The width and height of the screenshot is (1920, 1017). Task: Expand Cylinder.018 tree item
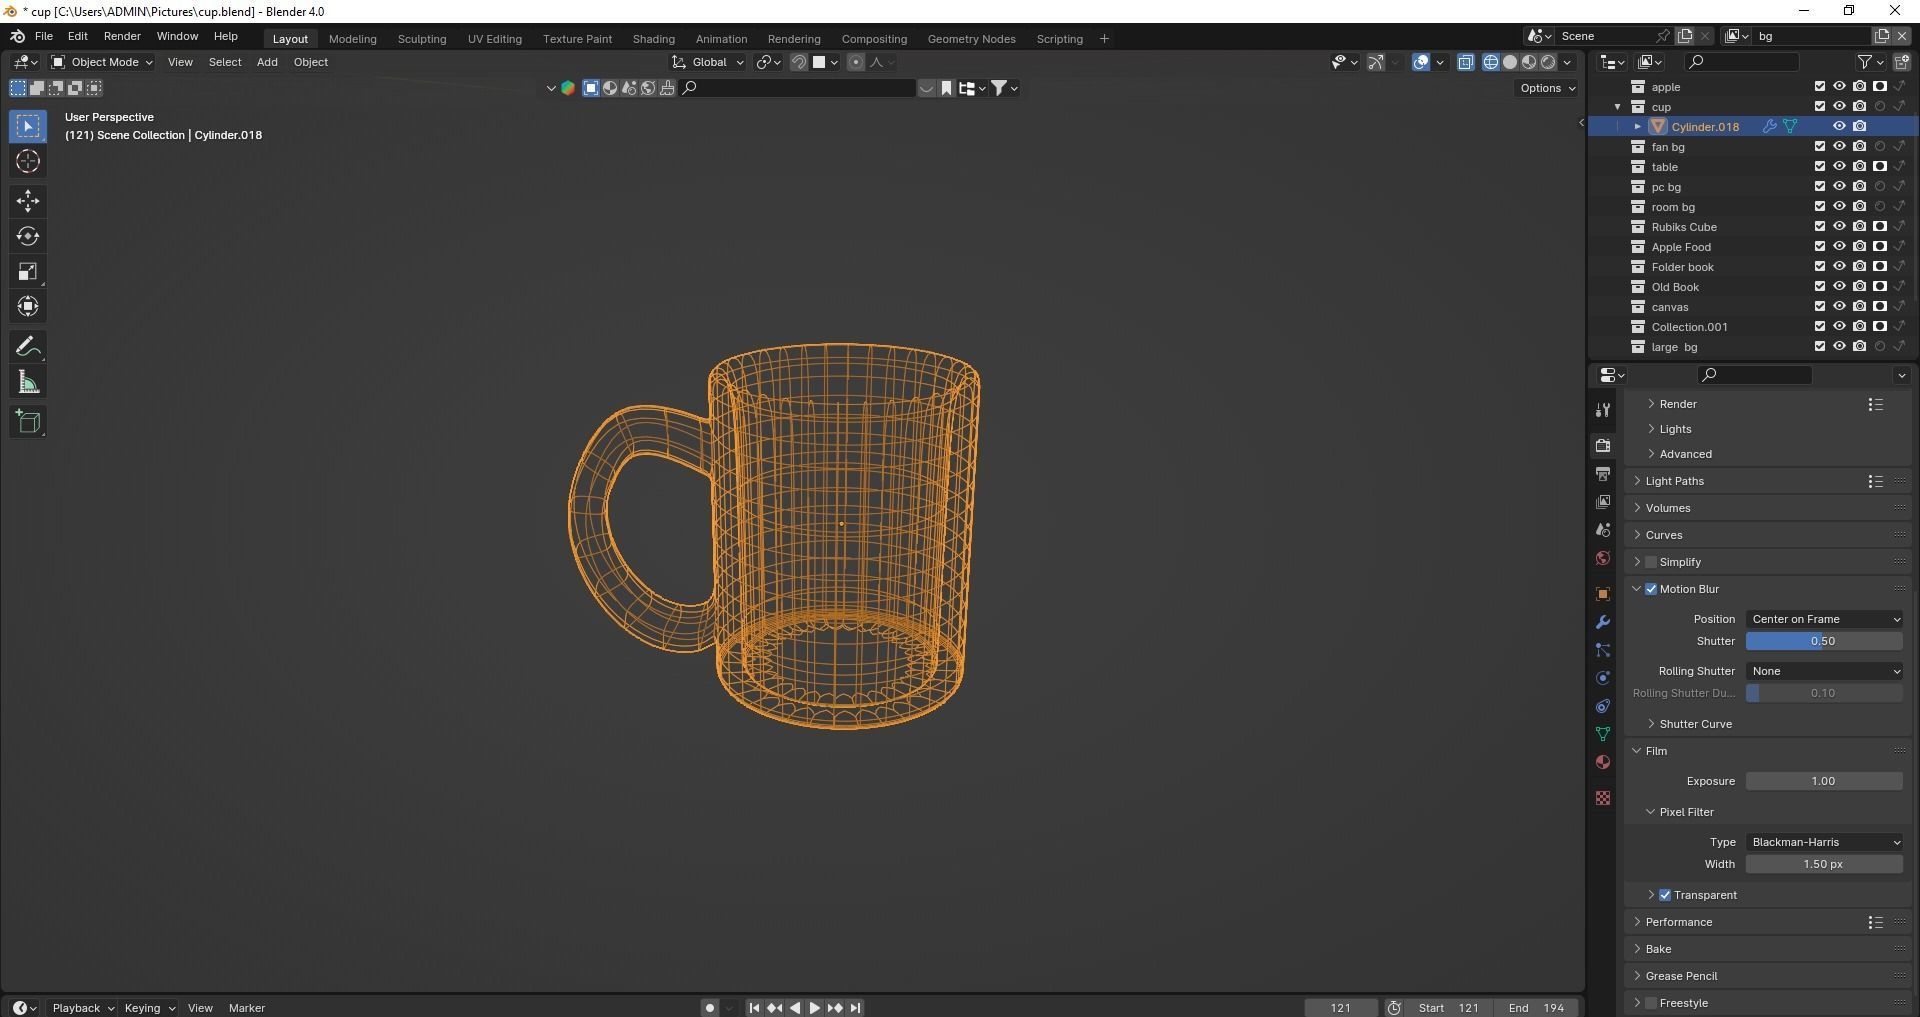1638,127
